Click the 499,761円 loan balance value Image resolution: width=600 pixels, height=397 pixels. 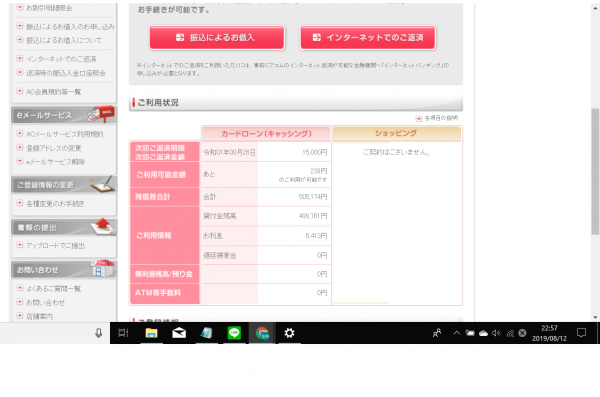pyautogui.click(x=313, y=216)
